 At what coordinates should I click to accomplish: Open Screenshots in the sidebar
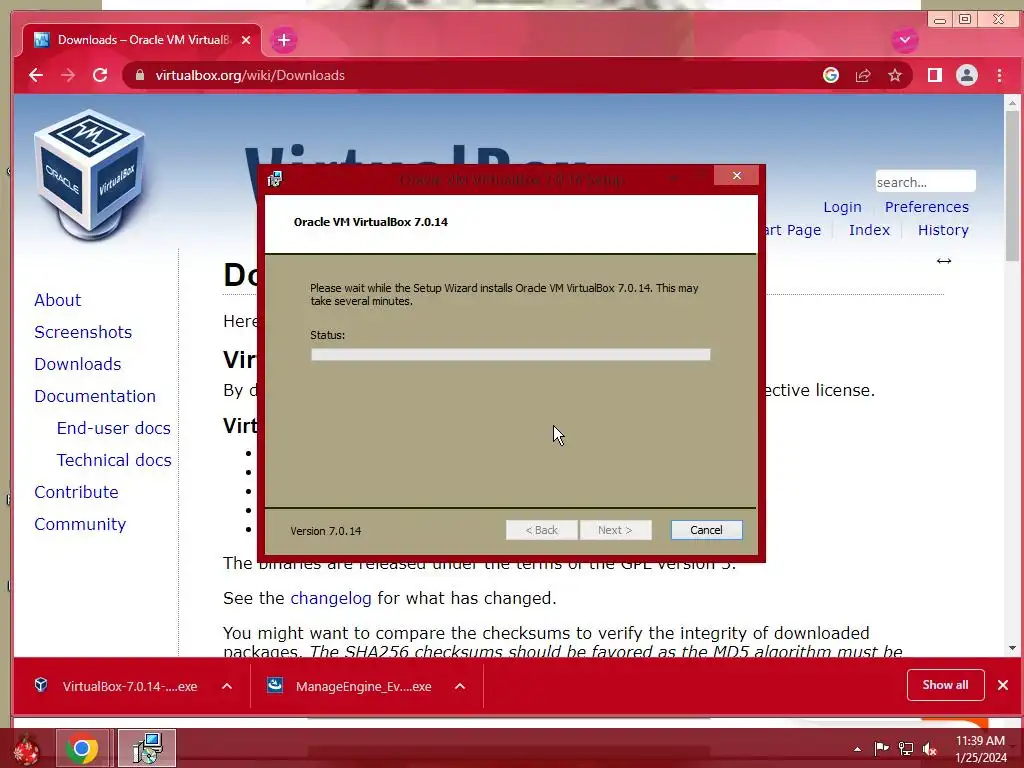[x=83, y=332]
